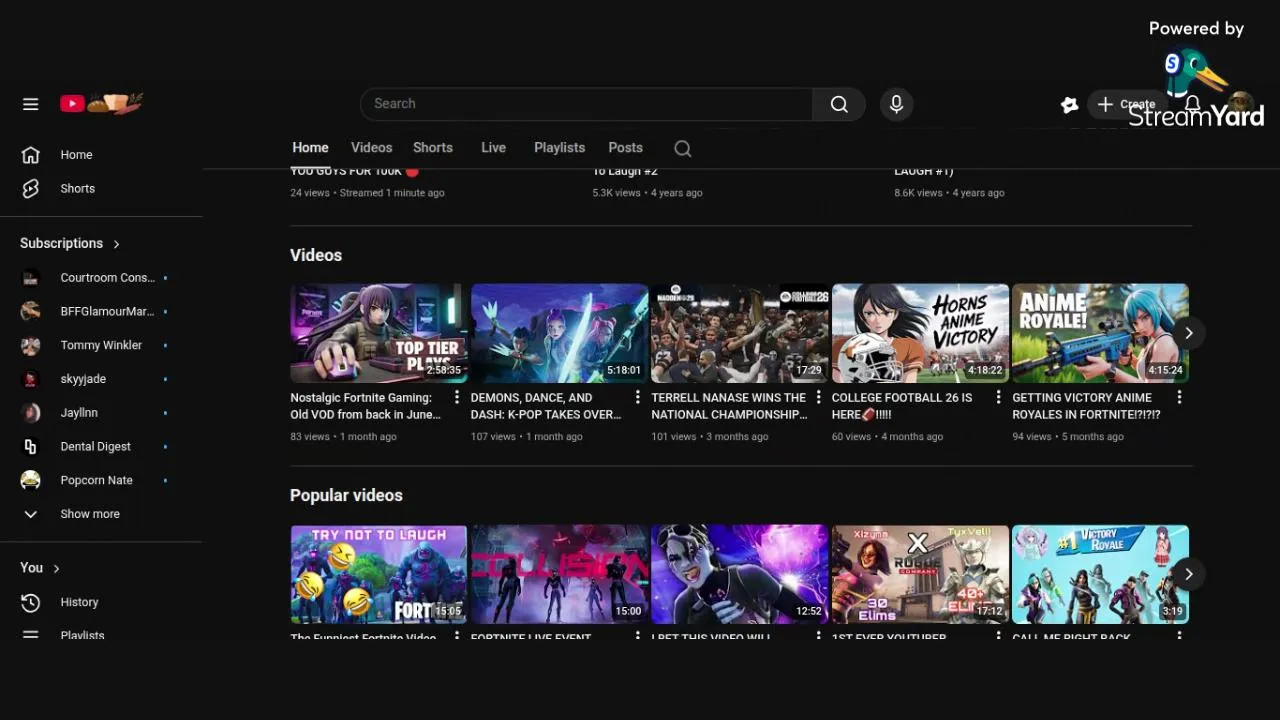Play the Collision 15:00 thumbnail

pos(559,574)
